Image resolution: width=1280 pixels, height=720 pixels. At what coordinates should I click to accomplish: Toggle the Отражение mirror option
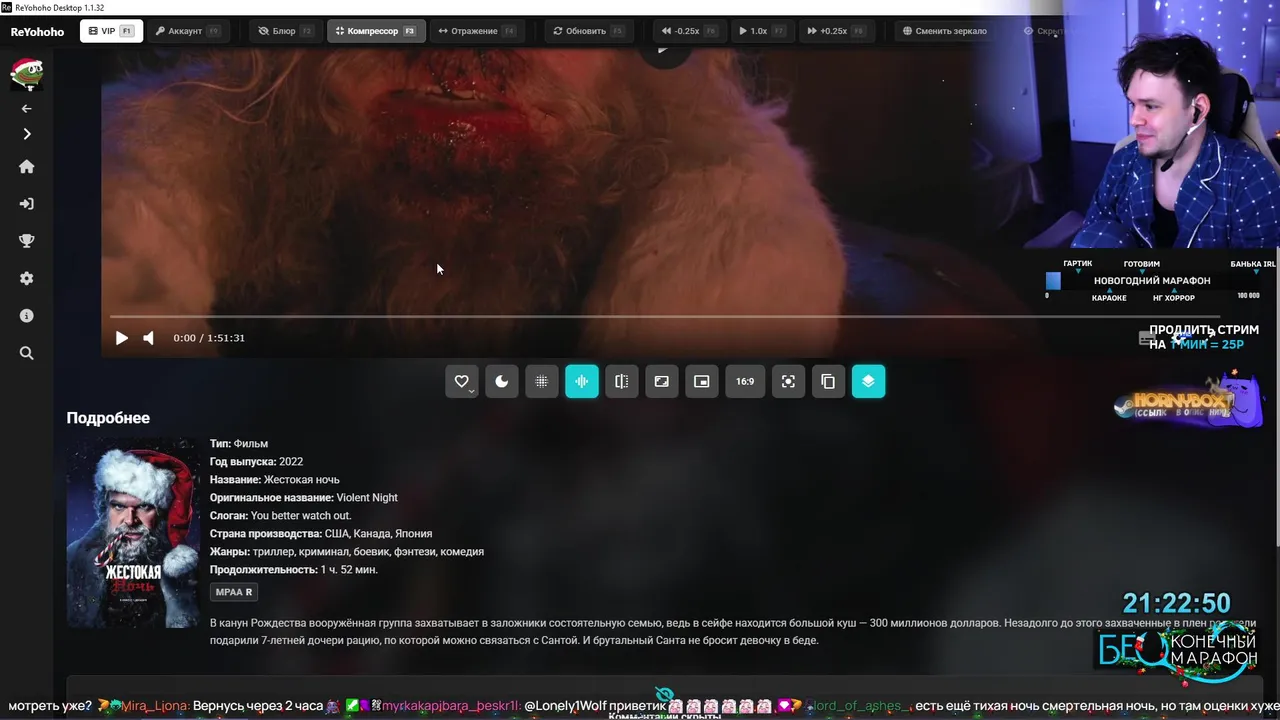[x=477, y=31]
